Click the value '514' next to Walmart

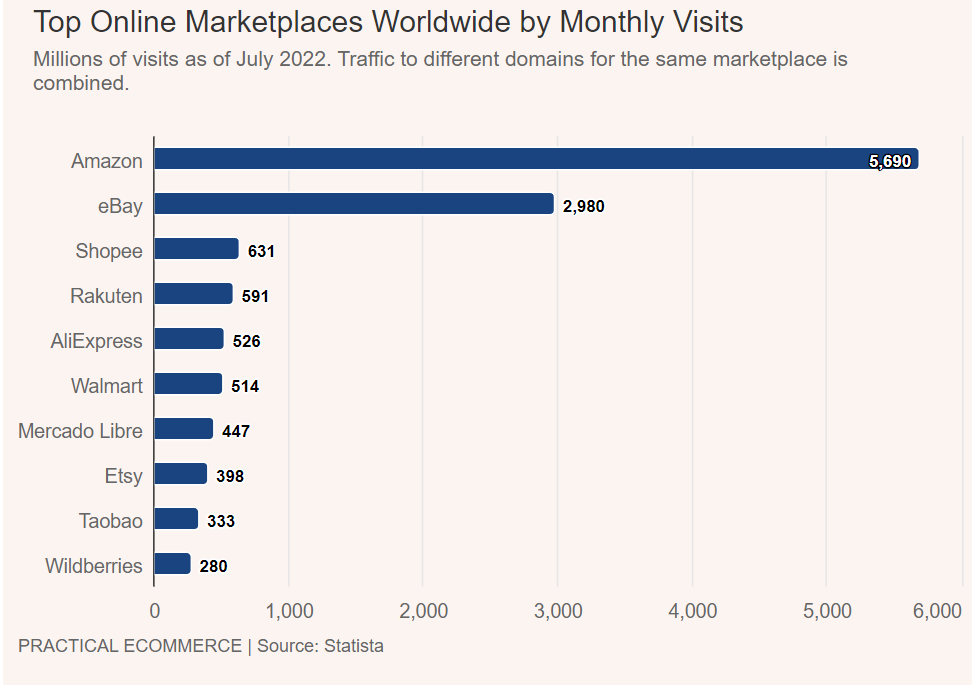[245, 386]
